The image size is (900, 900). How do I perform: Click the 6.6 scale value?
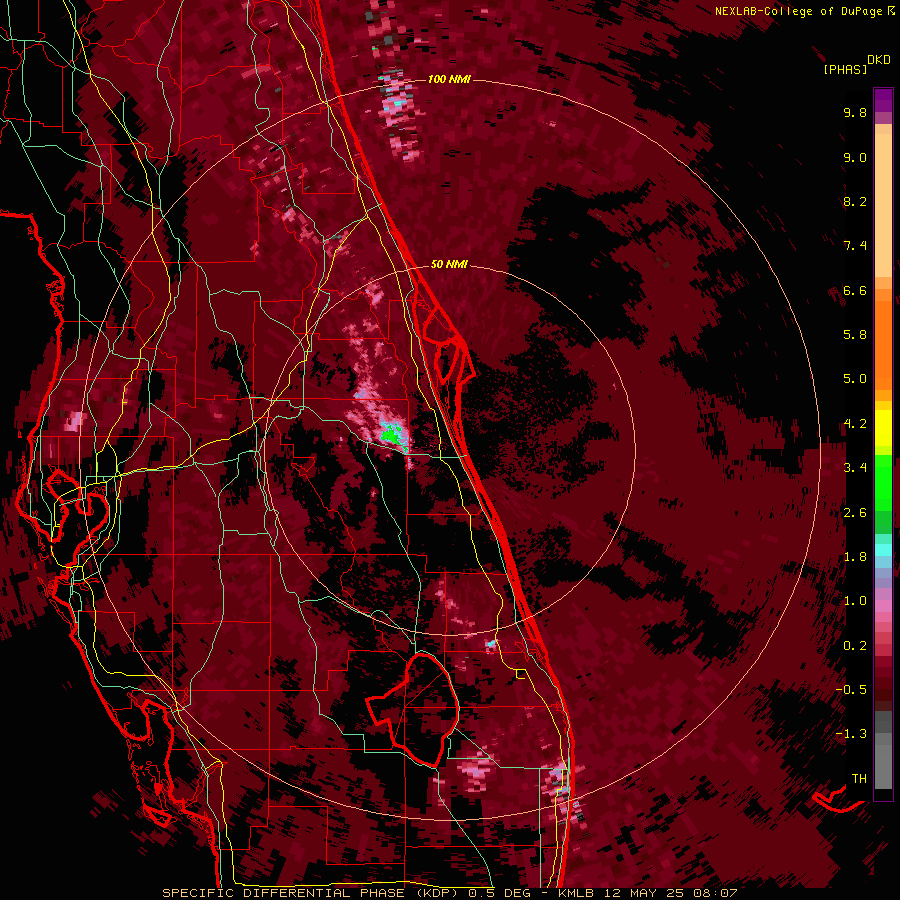tap(855, 290)
